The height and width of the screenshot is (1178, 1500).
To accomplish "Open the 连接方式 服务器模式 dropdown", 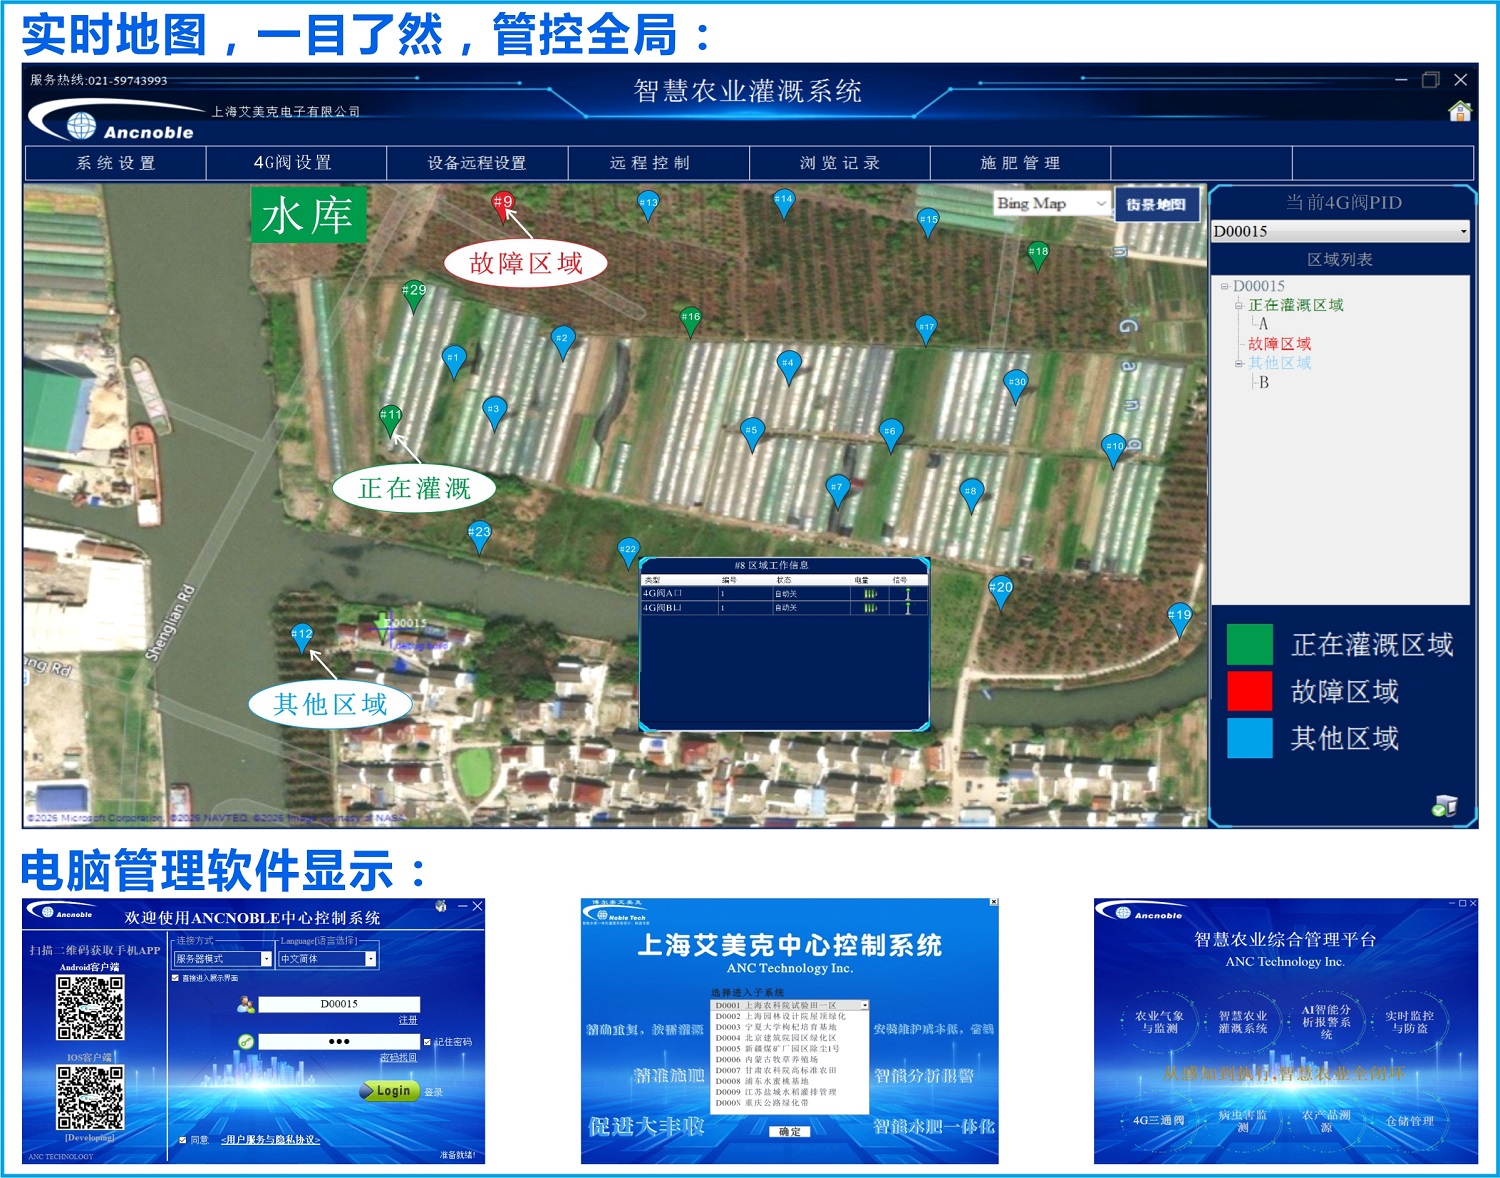I will (223, 959).
